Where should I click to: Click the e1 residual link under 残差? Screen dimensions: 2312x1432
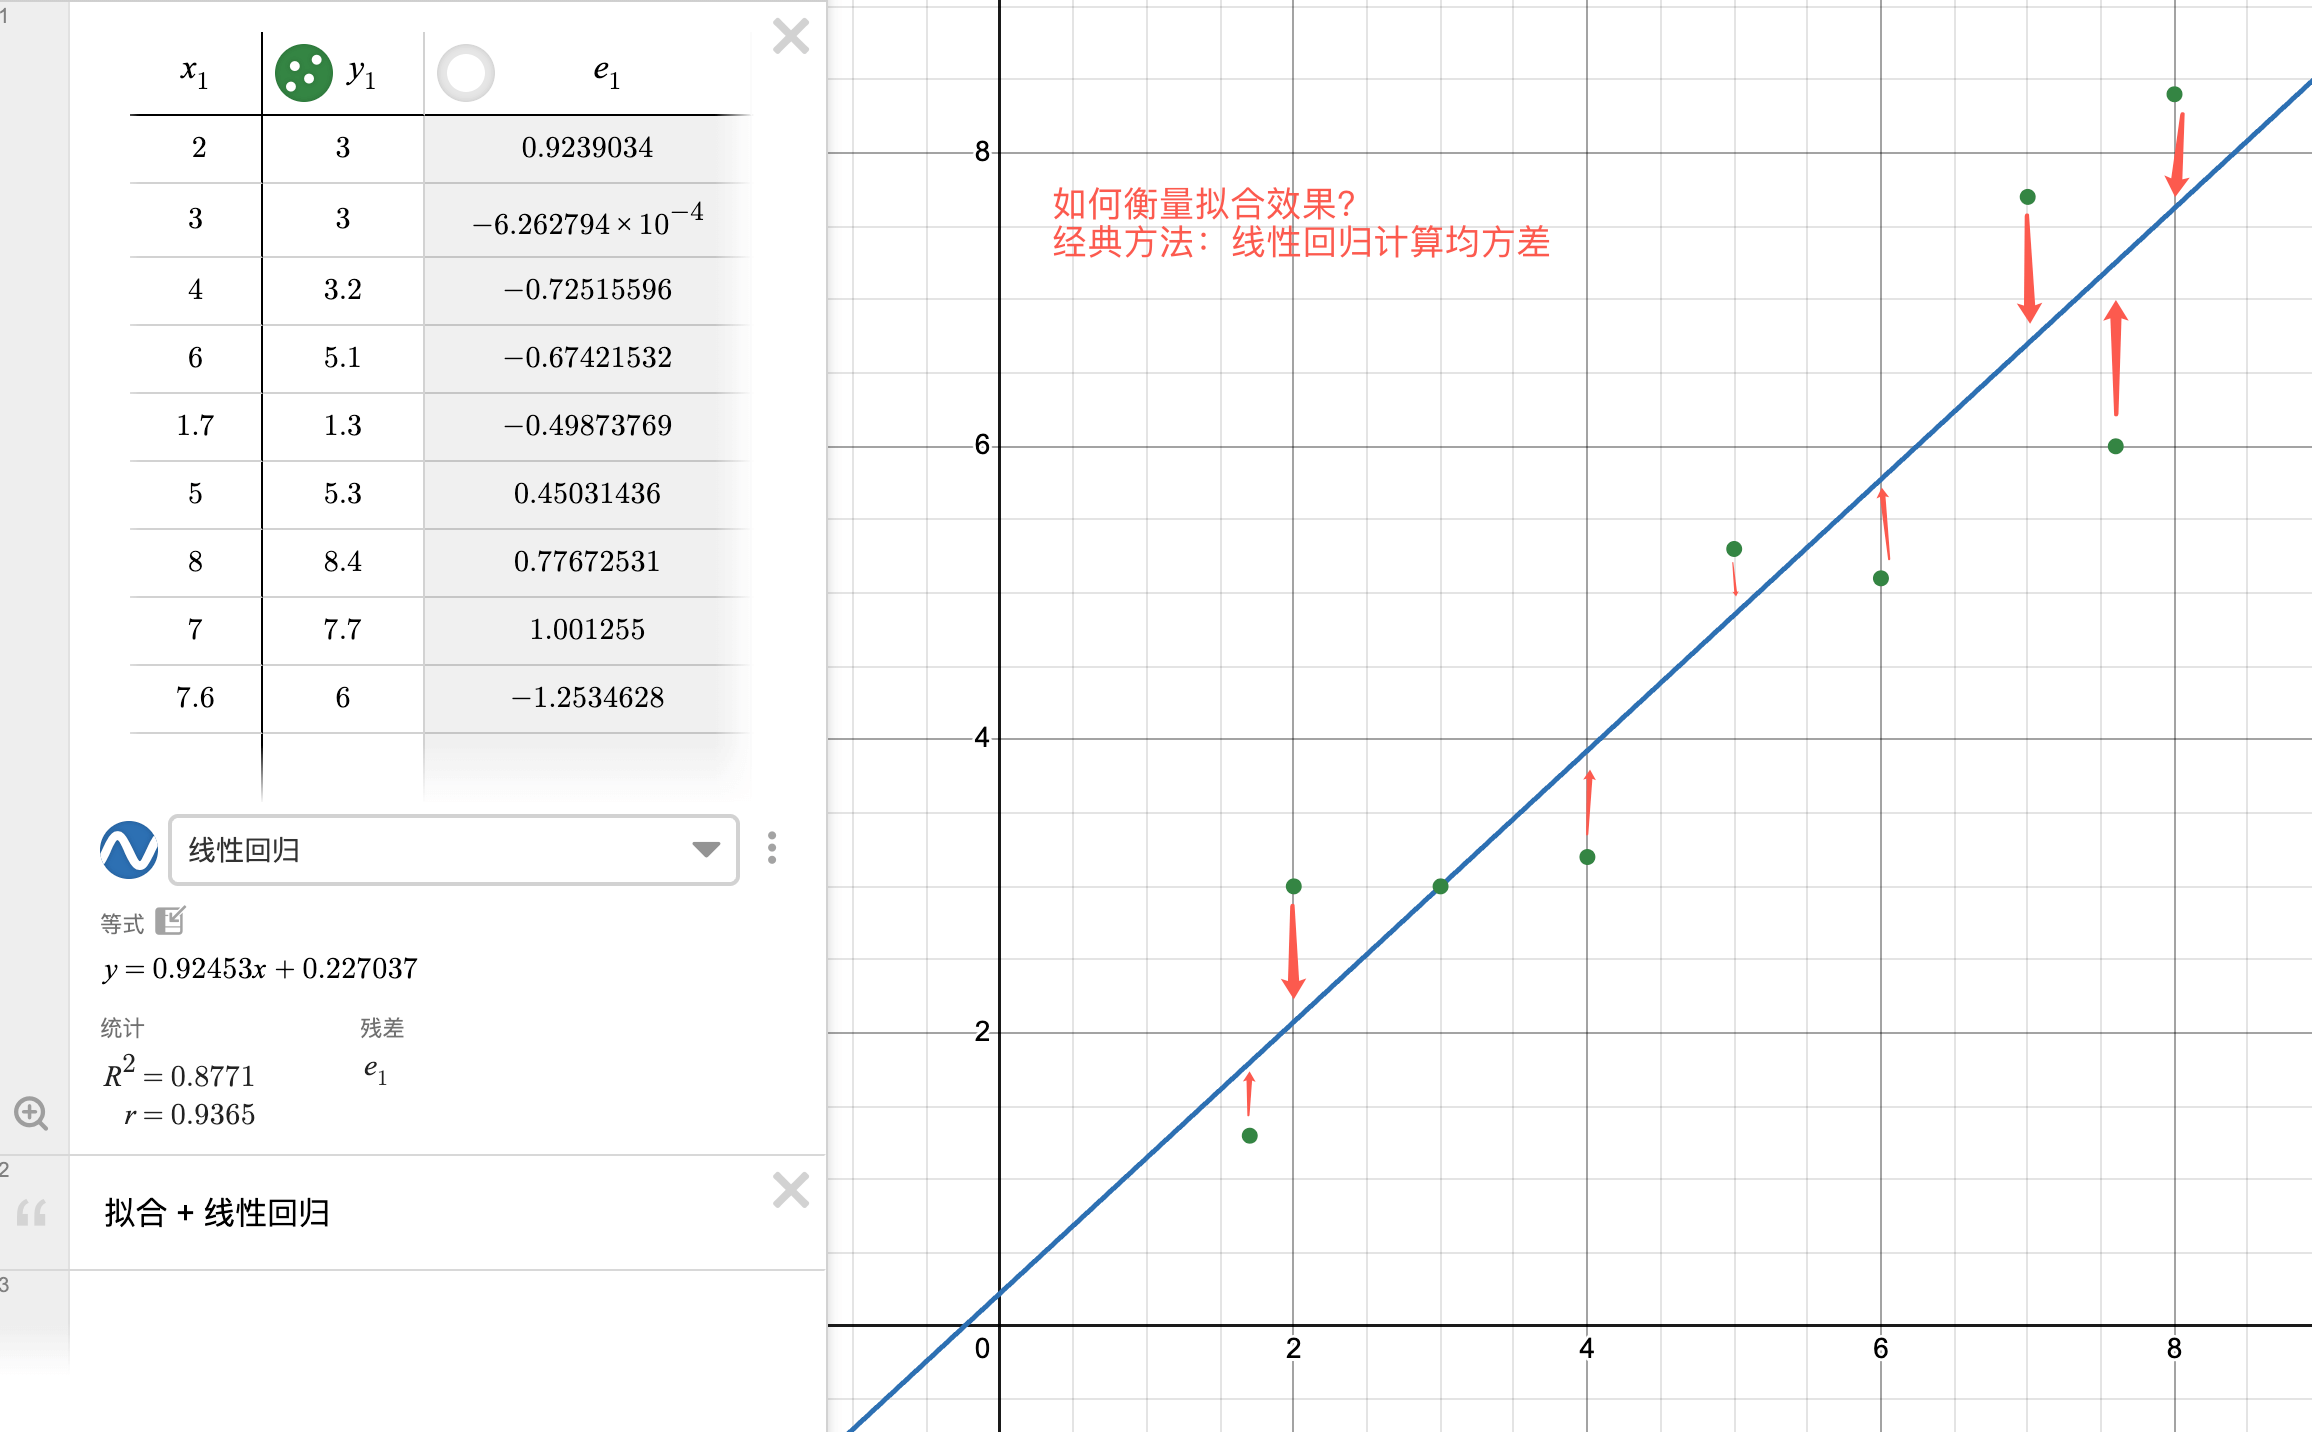tap(375, 1071)
